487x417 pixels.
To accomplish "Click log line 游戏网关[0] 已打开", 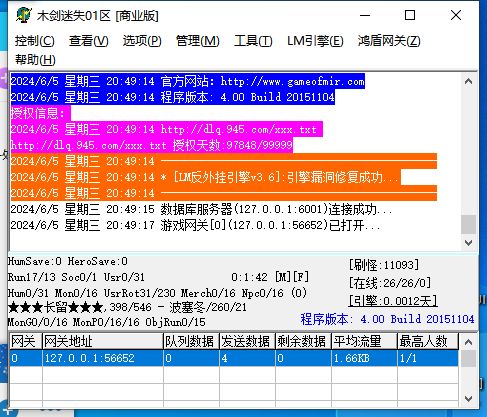I will [195, 225].
